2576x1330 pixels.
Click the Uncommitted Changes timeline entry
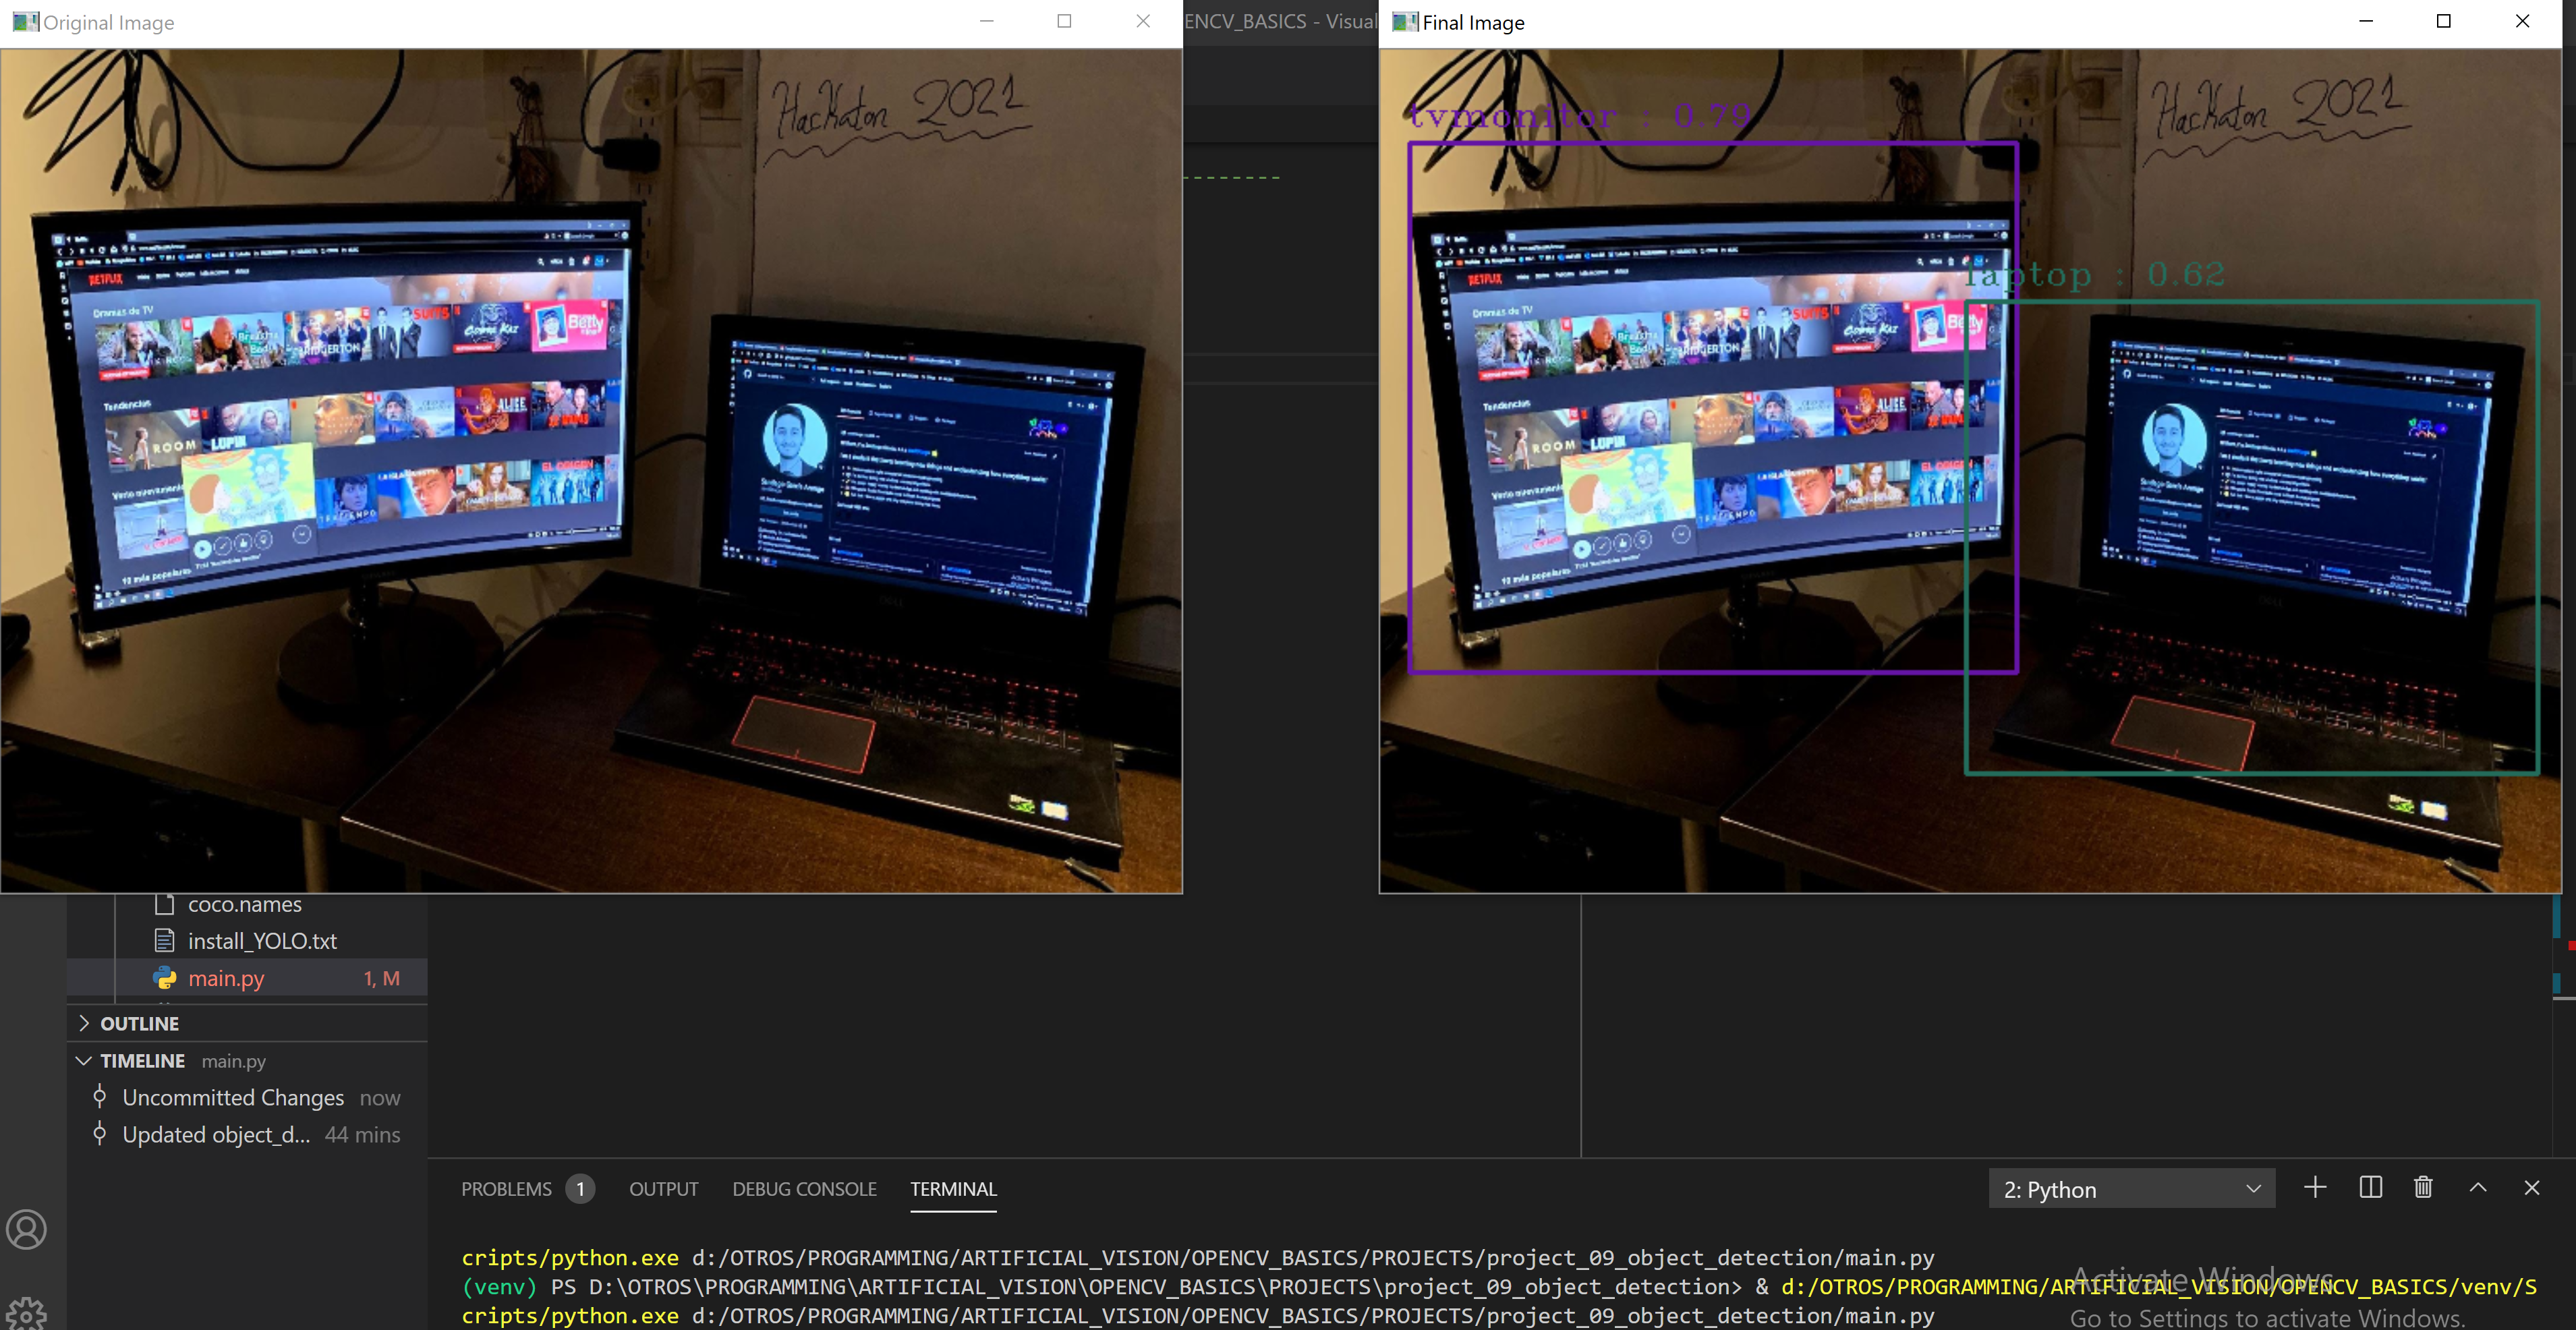[233, 1097]
